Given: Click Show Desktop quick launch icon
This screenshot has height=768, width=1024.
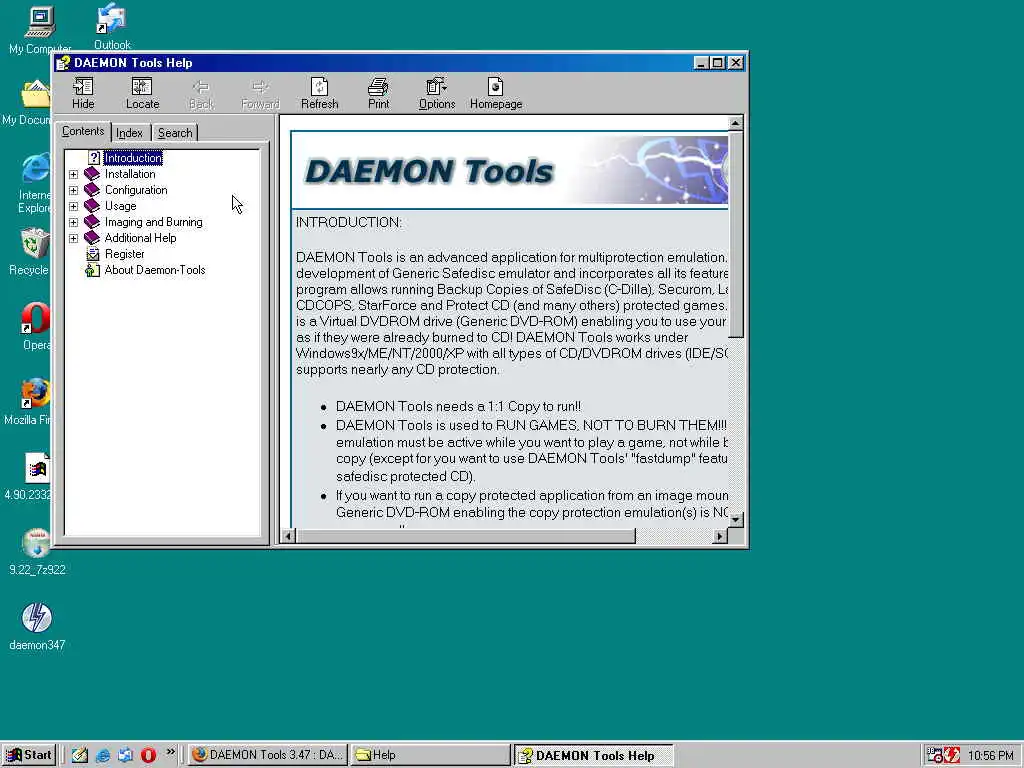Looking at the screenshot, I should 80,755.
